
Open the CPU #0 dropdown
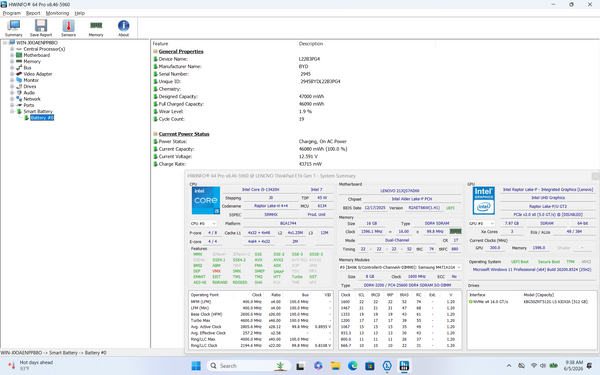pyautogui.click(x=203, y=223)
